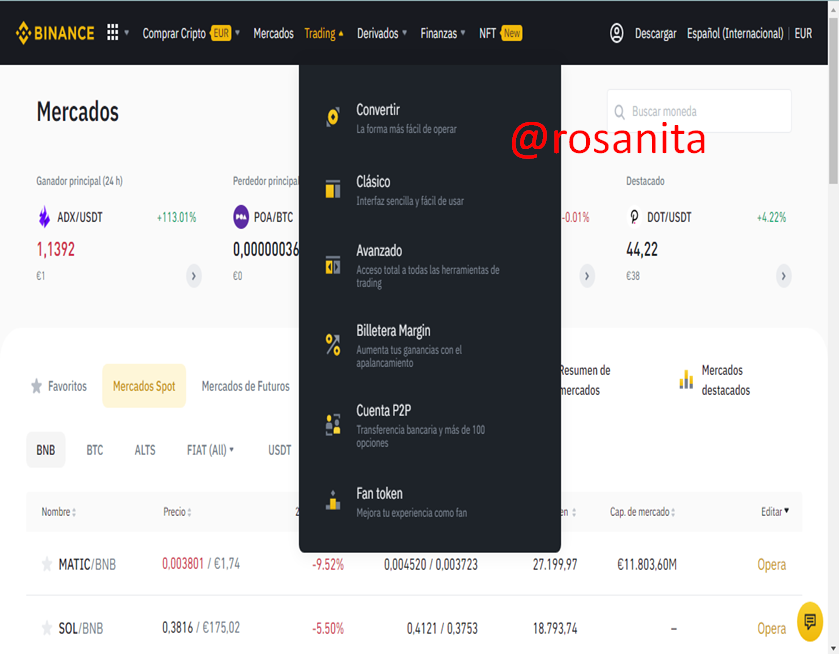Viewport: 839px width, 654px height.
Task: Open the NFT New menu item
Action: (x=500, y=33)
